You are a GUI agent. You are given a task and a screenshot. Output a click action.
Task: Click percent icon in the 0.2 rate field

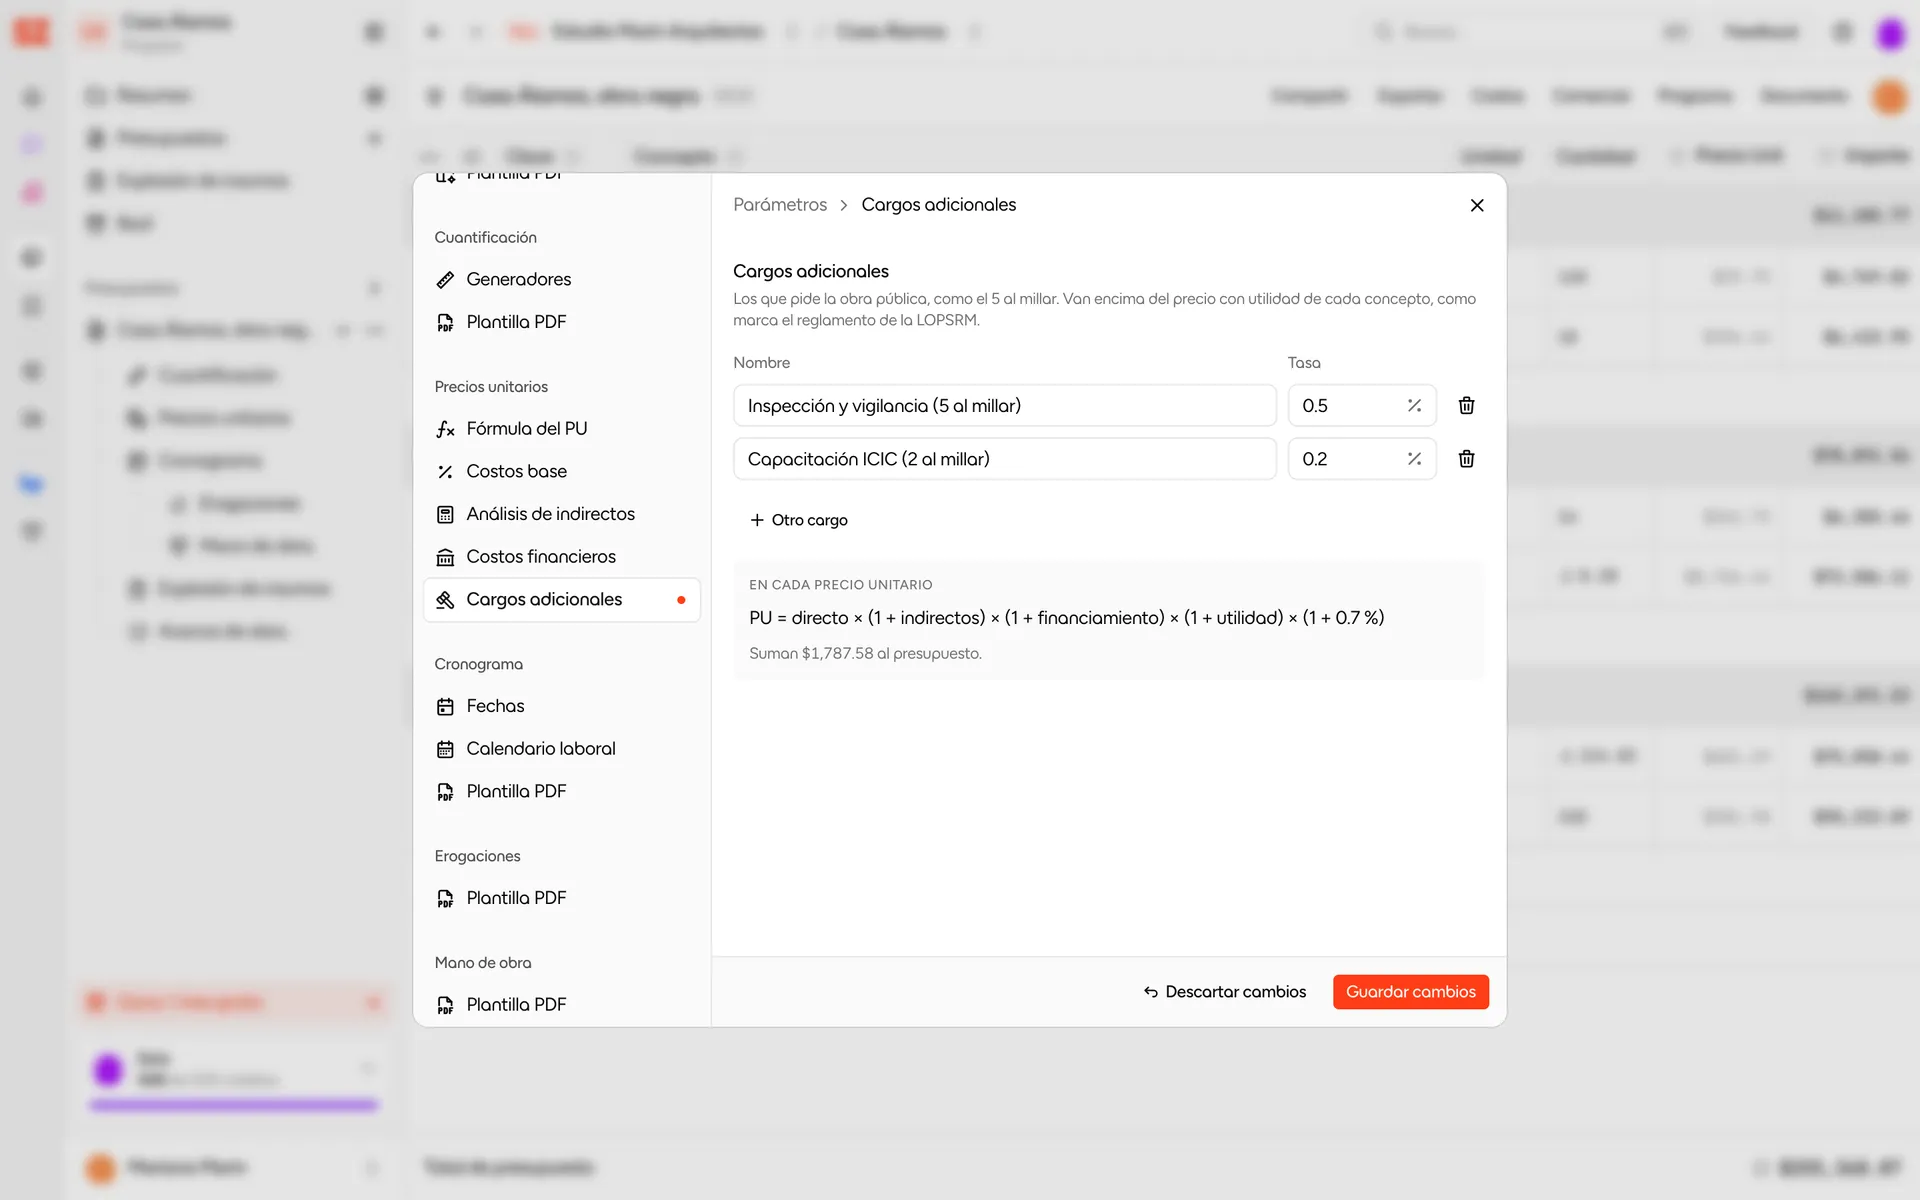click(1414, 458)
